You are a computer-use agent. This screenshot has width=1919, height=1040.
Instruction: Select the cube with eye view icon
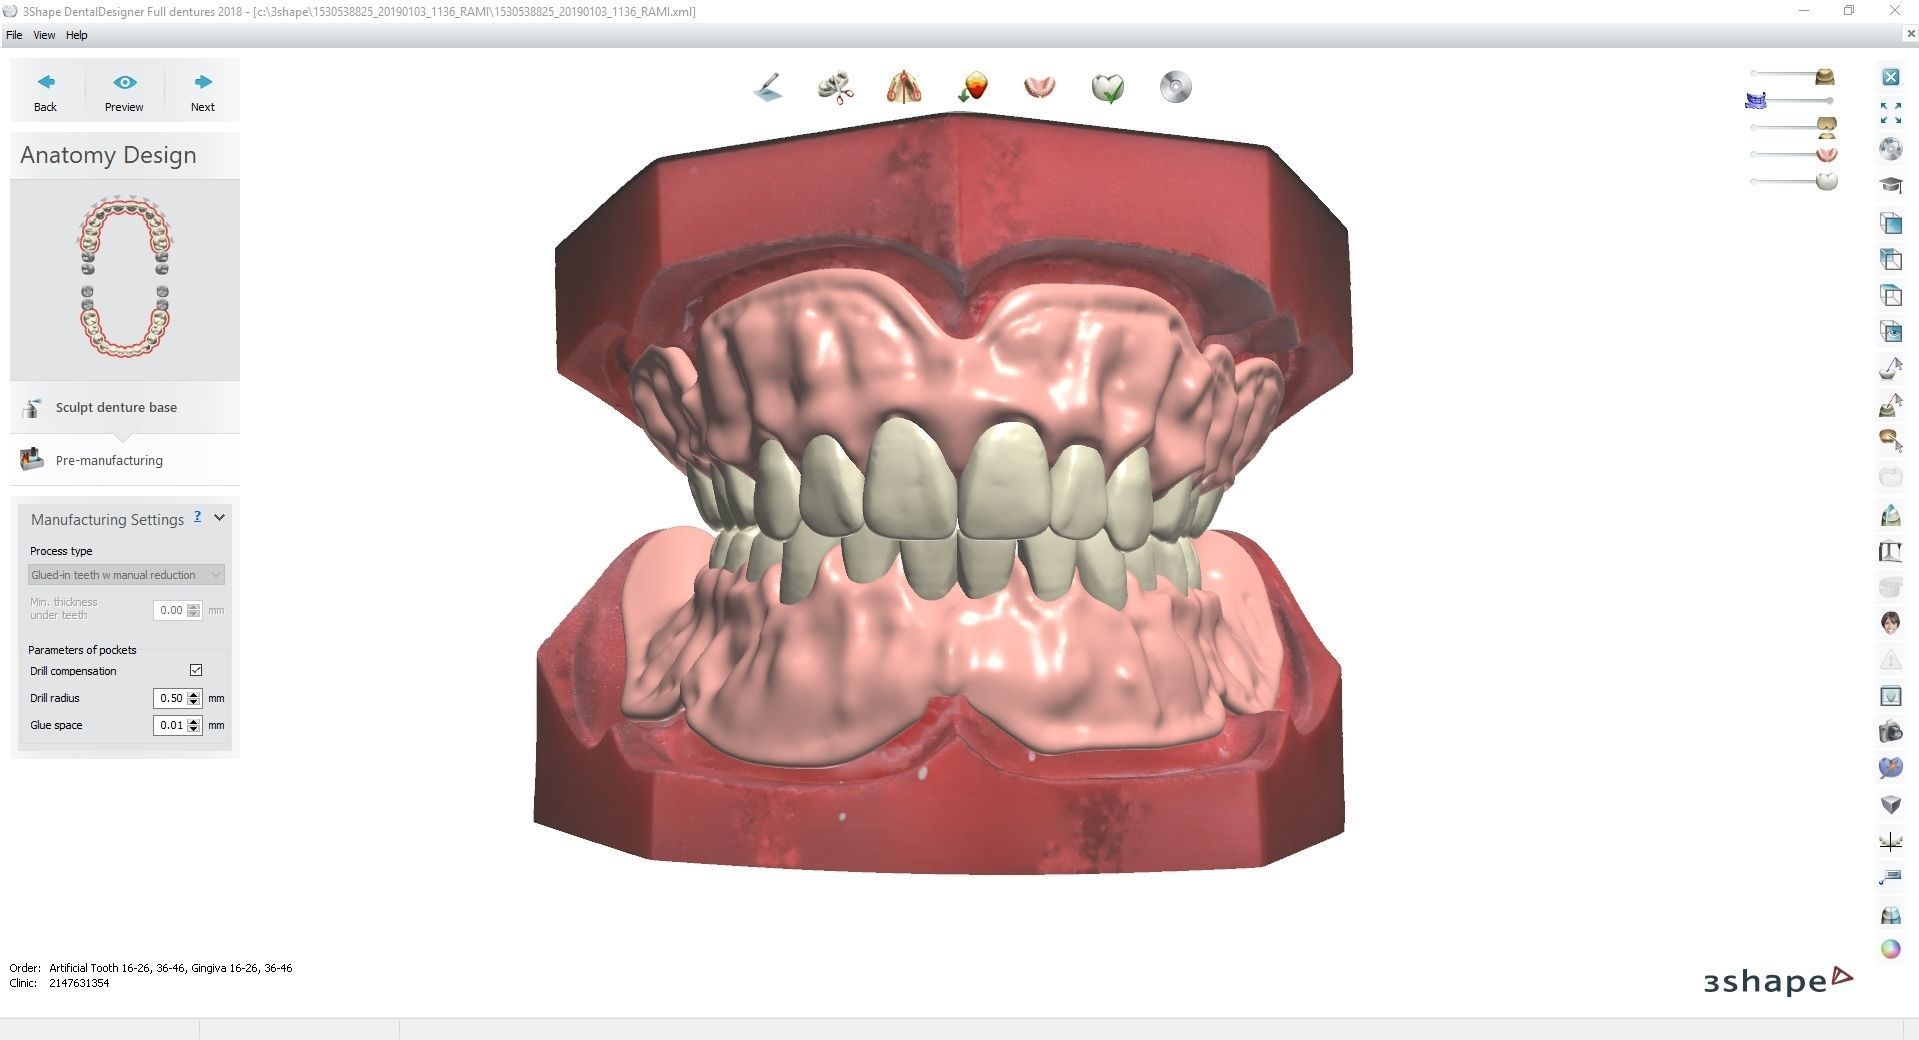tap(1891, 331)
